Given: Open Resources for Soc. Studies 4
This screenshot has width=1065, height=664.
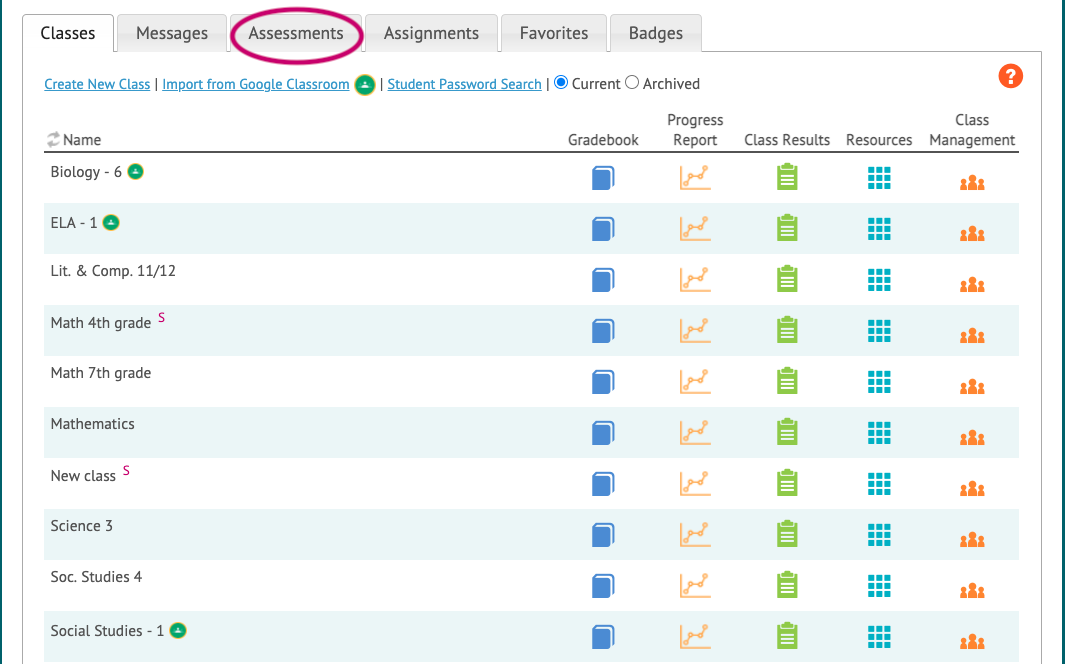Looking at the screenshot, I should pyautogui.click(x=879, y=585).
